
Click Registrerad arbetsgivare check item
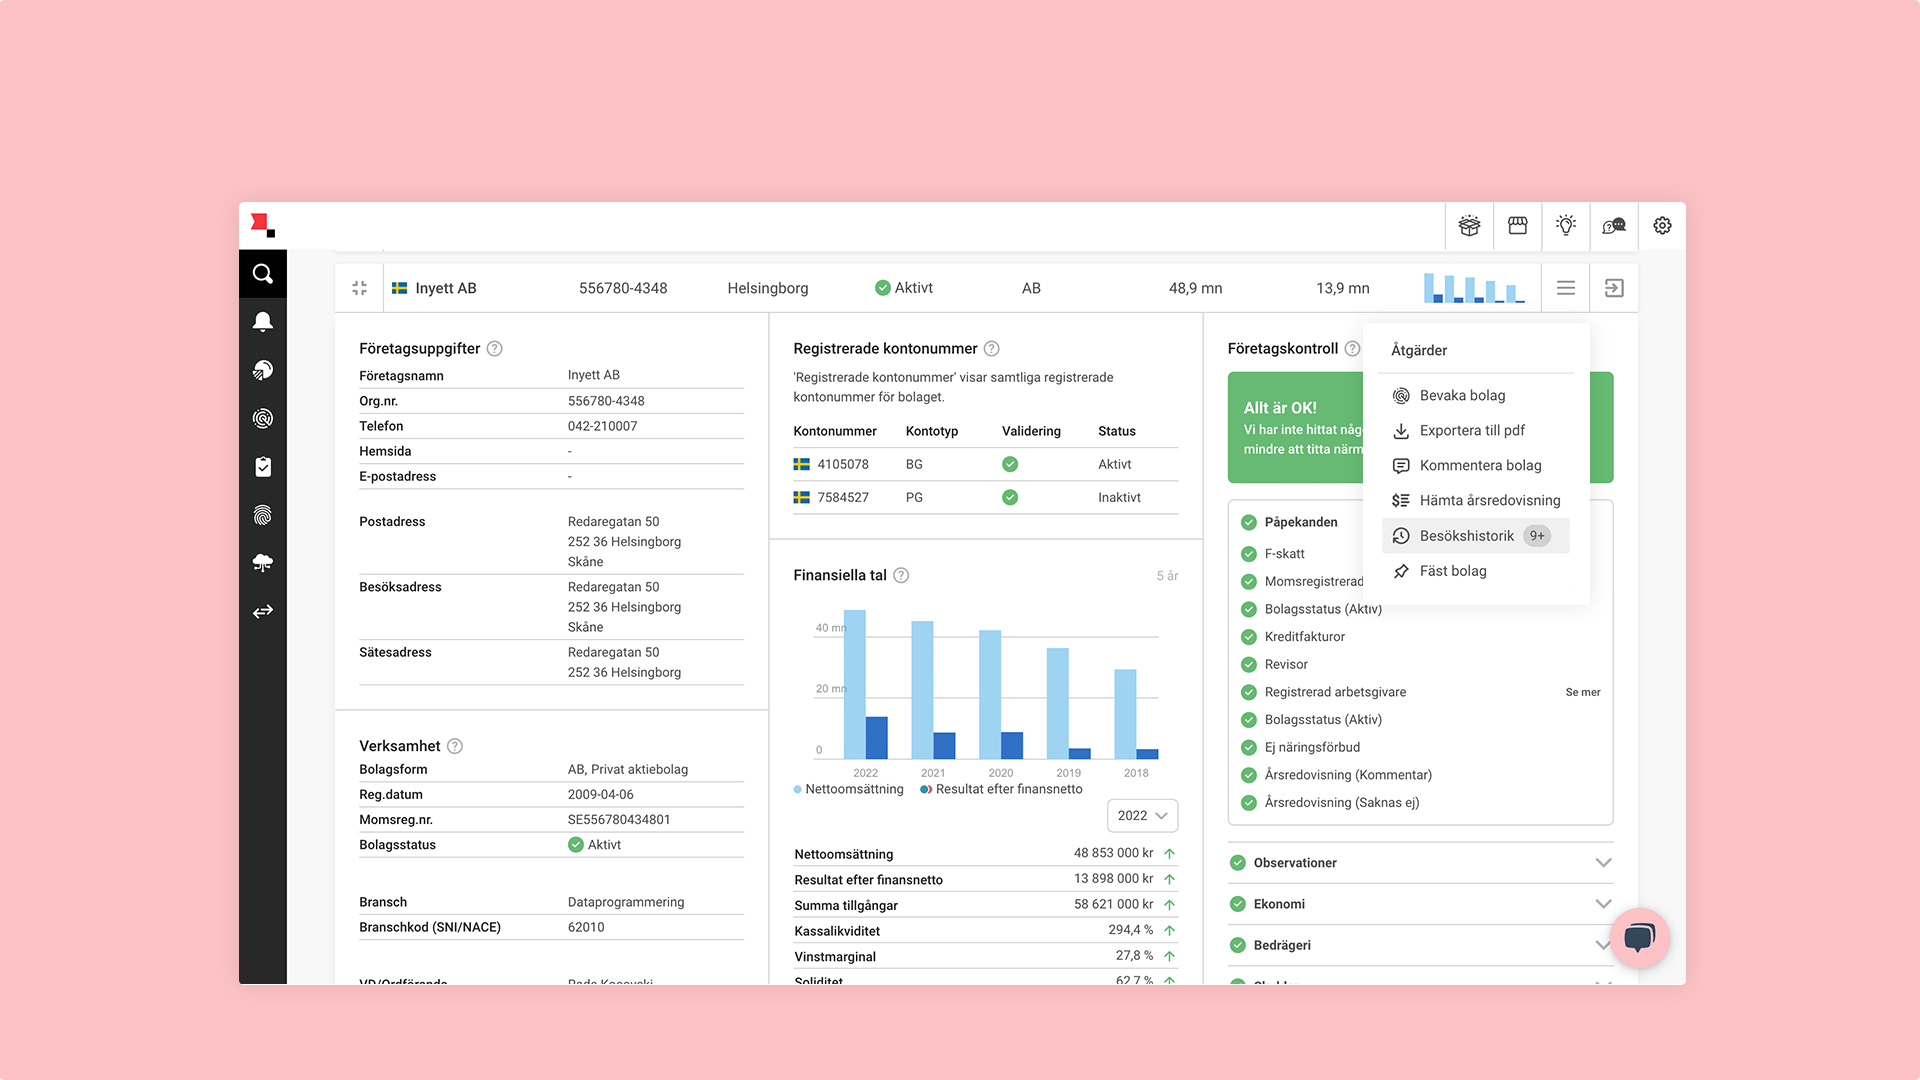click(1335, 692)
